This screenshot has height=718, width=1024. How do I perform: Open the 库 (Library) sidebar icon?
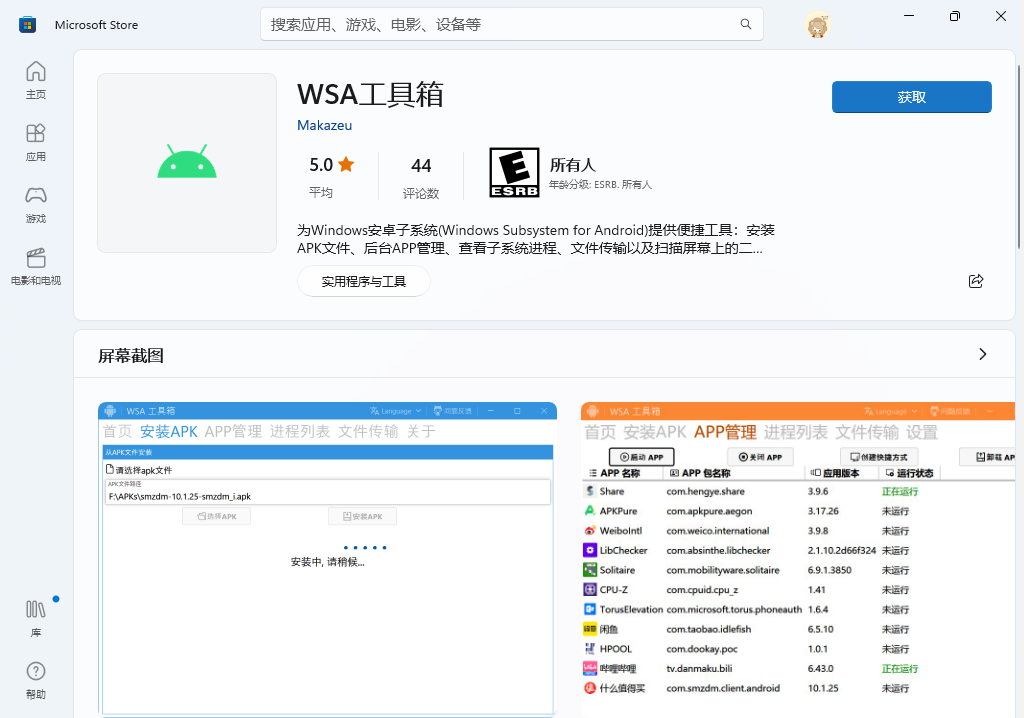point(35,616)
